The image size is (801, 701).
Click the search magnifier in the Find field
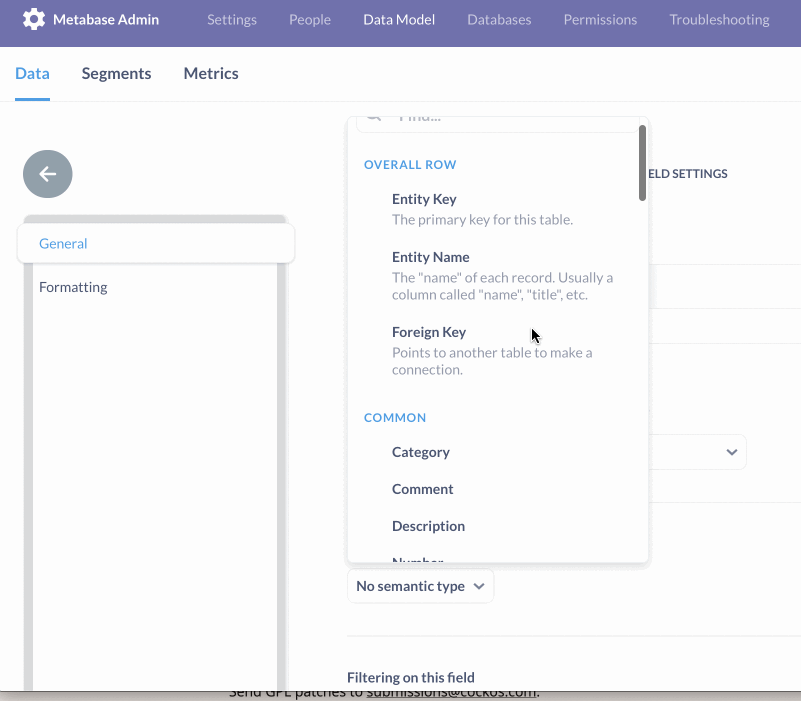coord(372,115)
